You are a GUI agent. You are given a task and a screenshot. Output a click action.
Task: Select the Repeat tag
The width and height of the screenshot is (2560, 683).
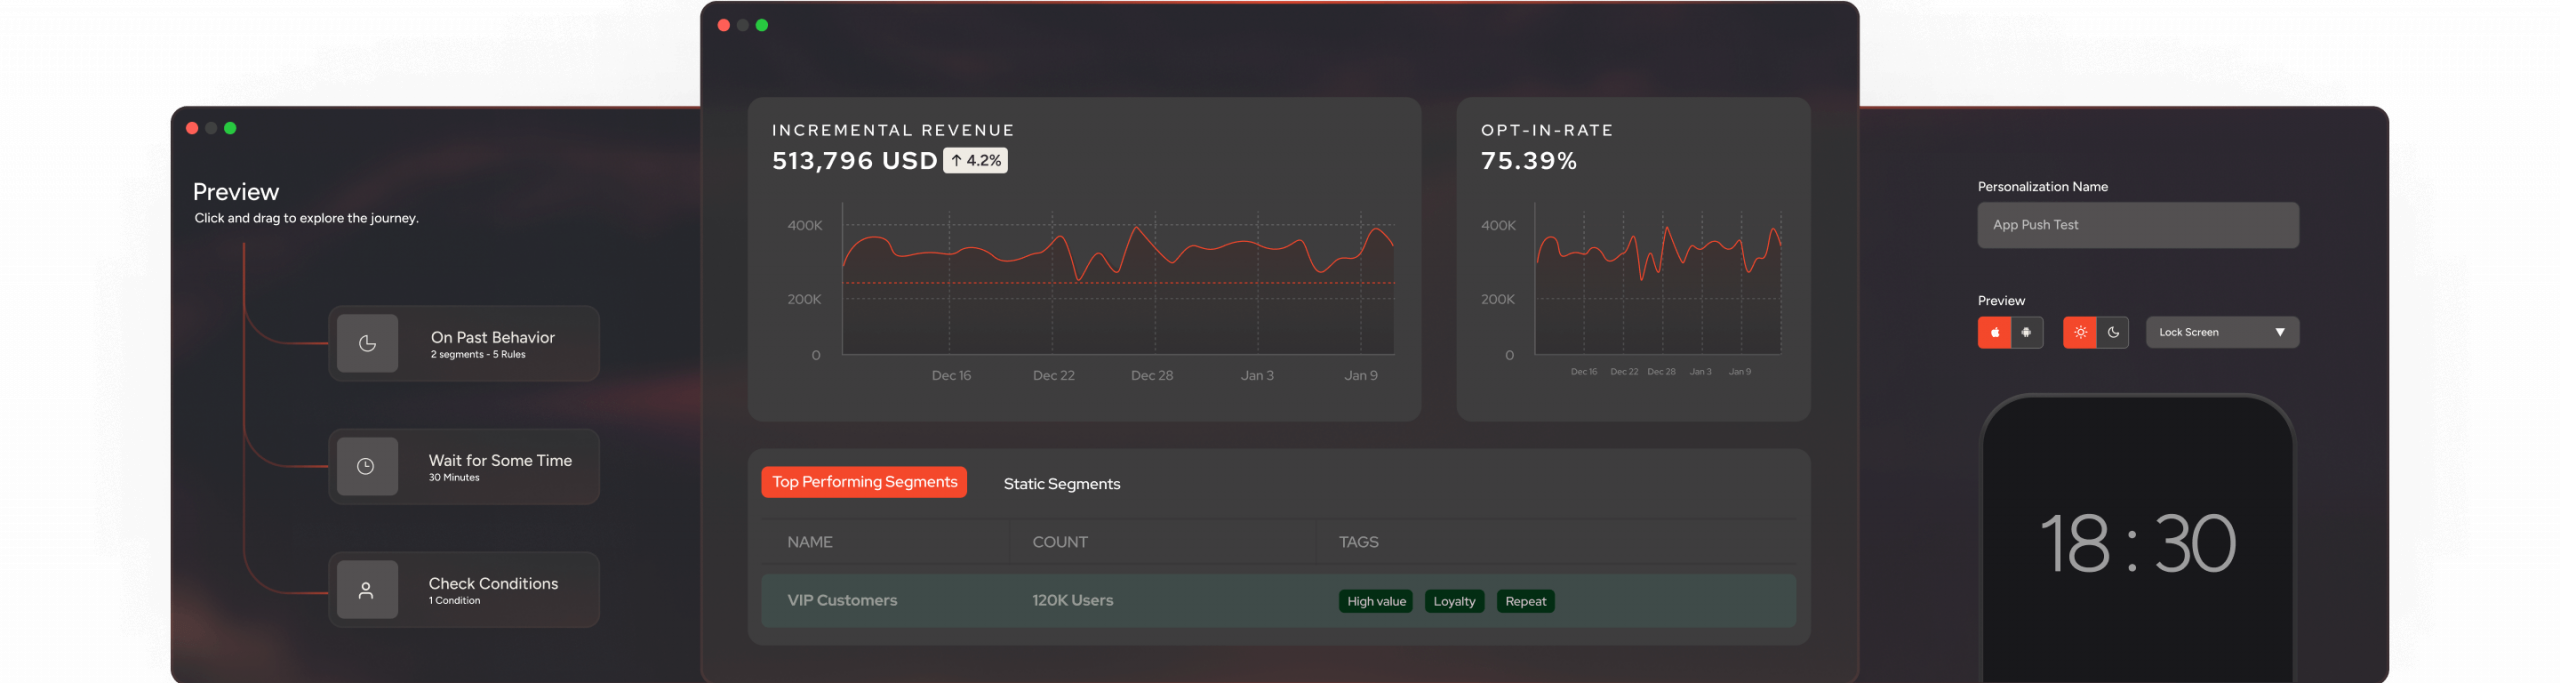click(1525, 601)
